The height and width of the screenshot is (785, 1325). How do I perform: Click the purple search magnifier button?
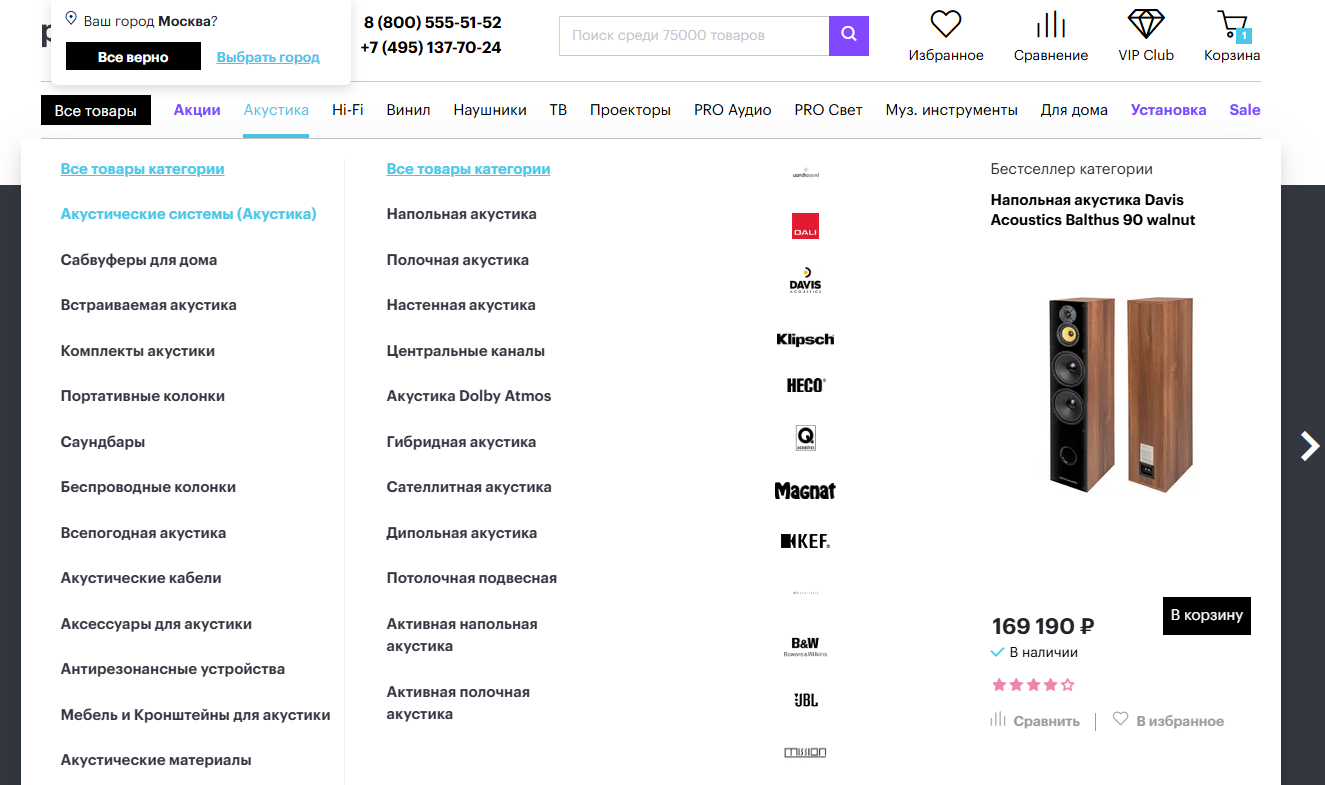(x=849, y=35)
